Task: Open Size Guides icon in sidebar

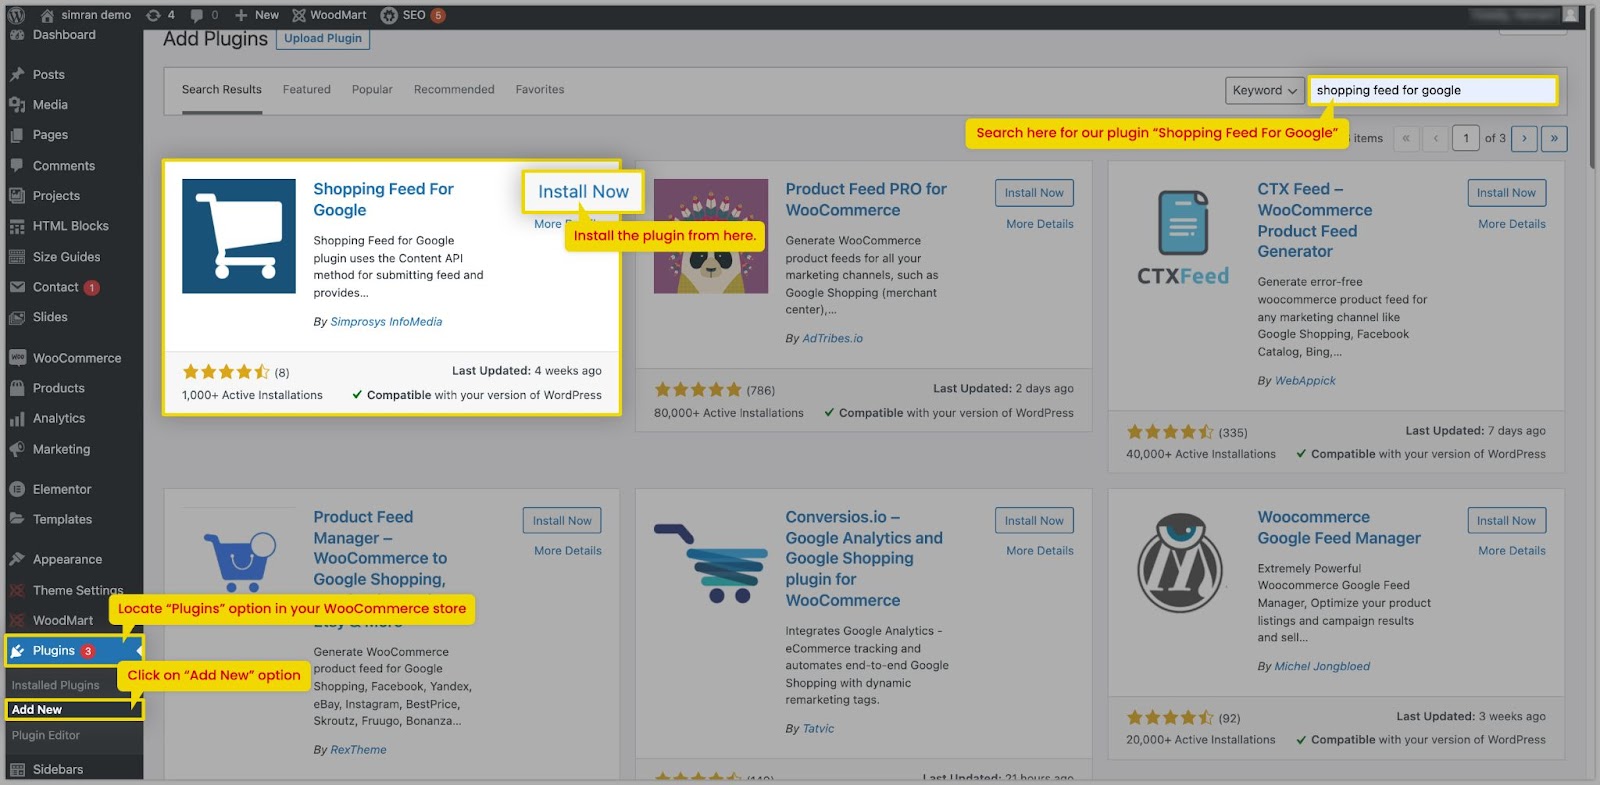Action: coord(17,256)
